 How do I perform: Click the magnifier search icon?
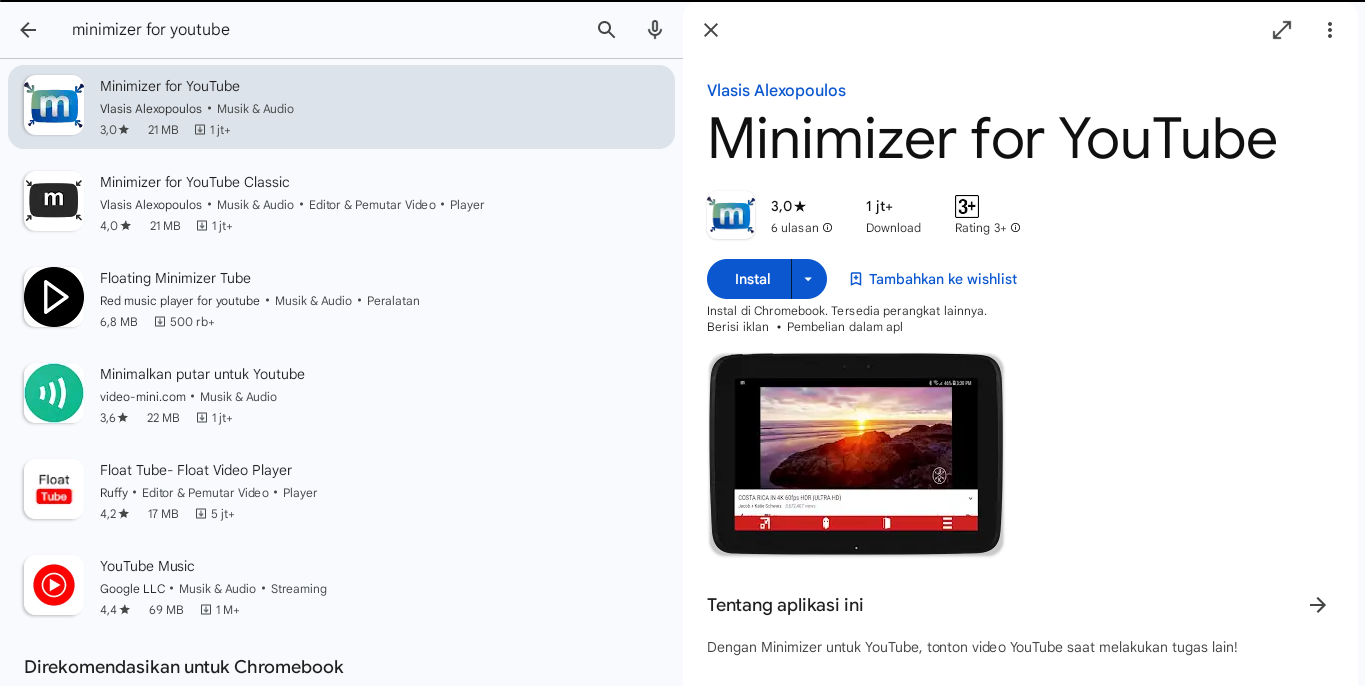coord(607,30)
